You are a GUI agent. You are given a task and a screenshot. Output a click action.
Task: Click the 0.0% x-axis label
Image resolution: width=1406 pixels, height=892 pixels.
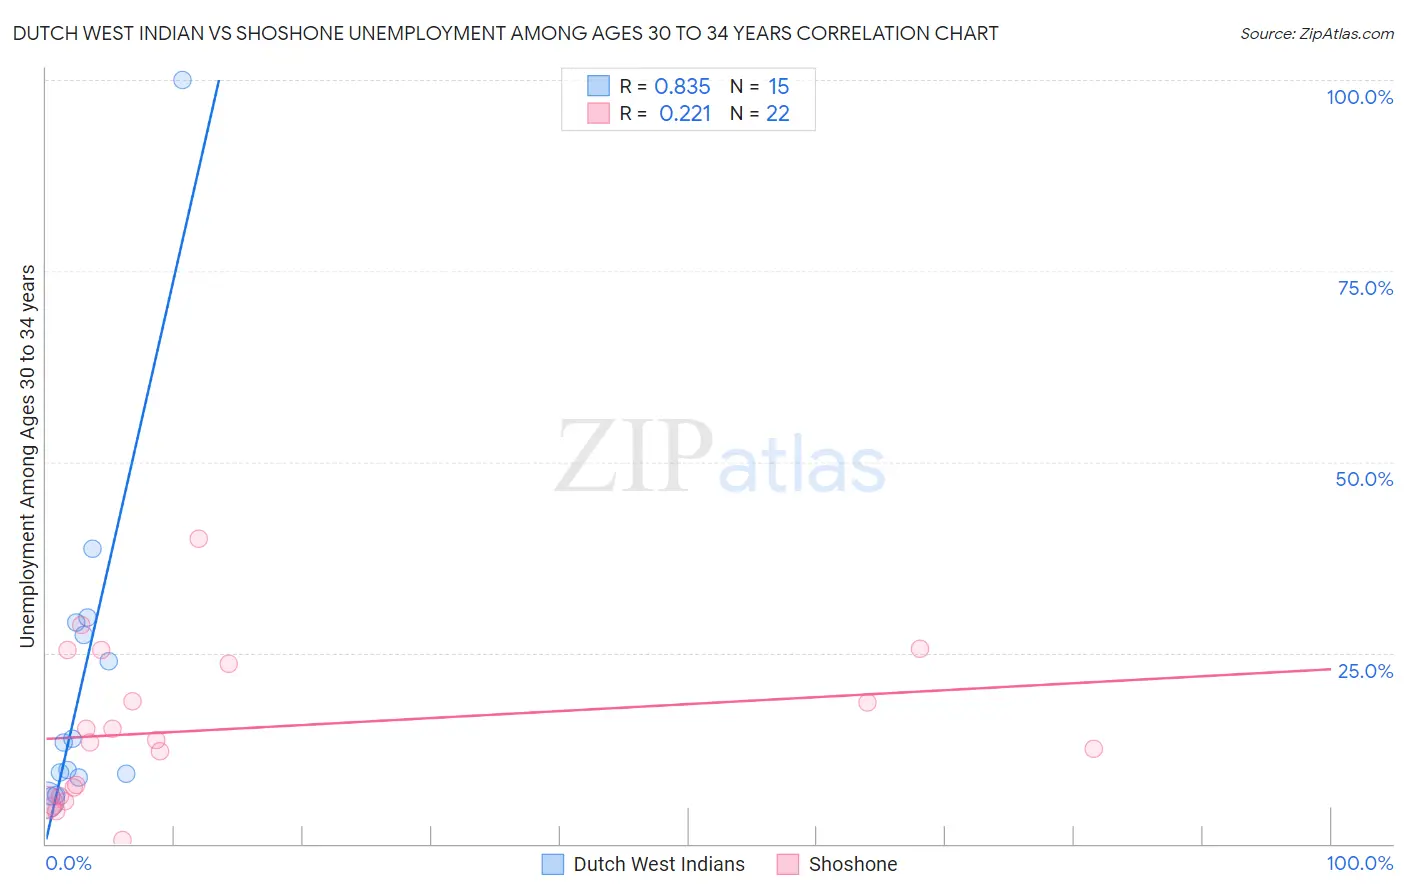coord(69,863)
